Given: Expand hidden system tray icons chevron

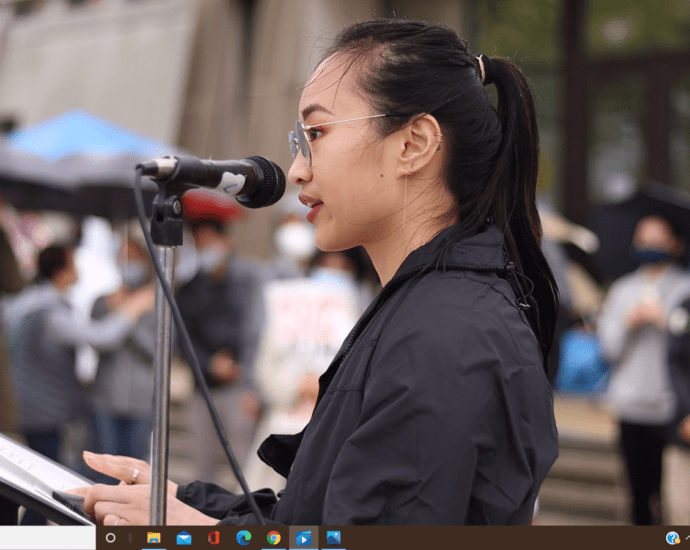Looking at the screenshot, I should [686, 538].
